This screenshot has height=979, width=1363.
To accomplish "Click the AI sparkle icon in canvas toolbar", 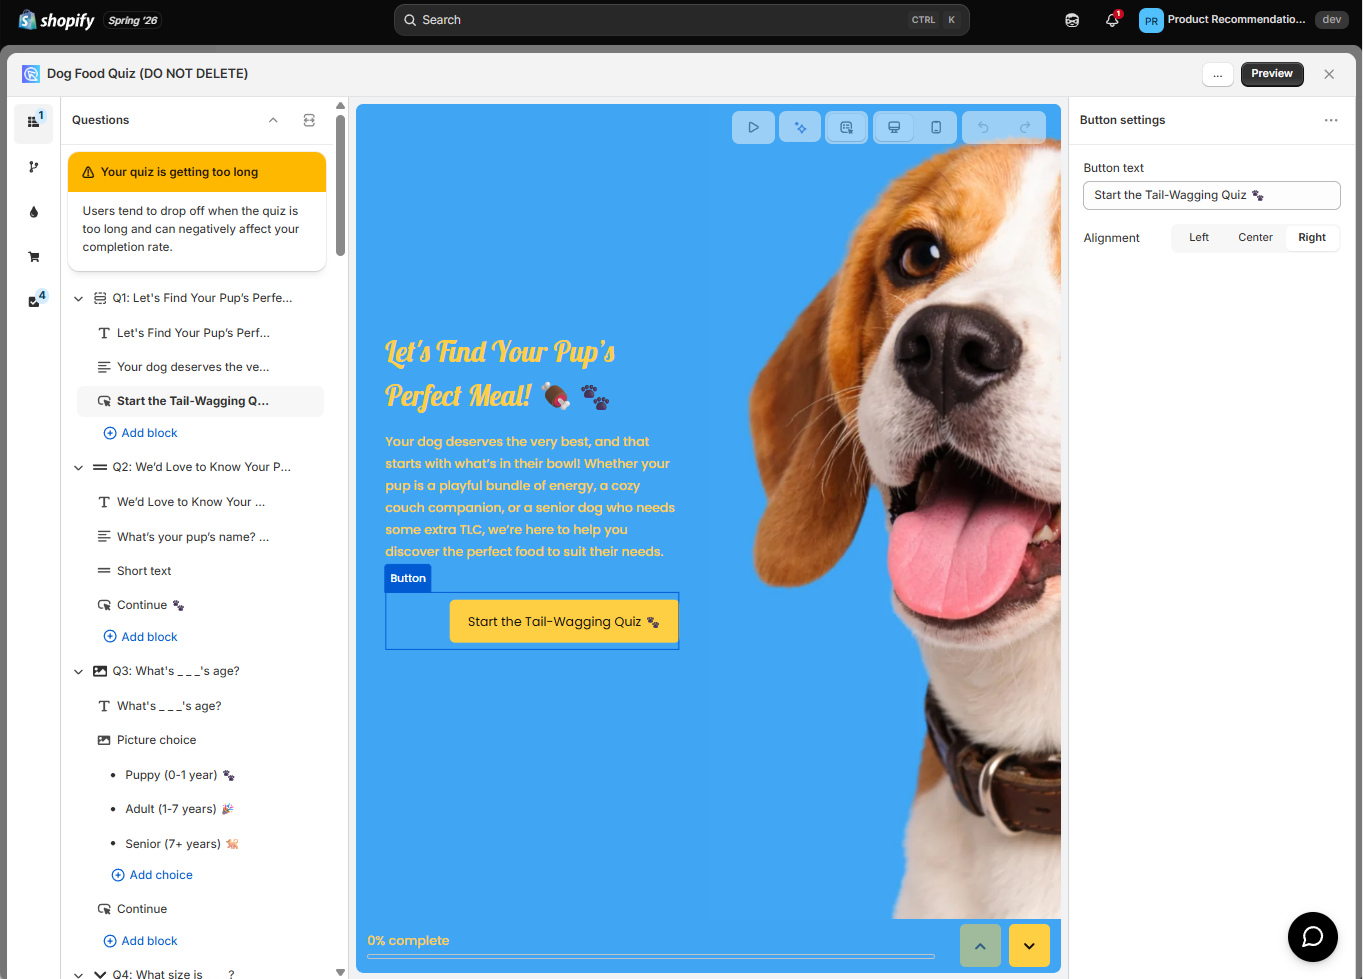I will (800, 128).
